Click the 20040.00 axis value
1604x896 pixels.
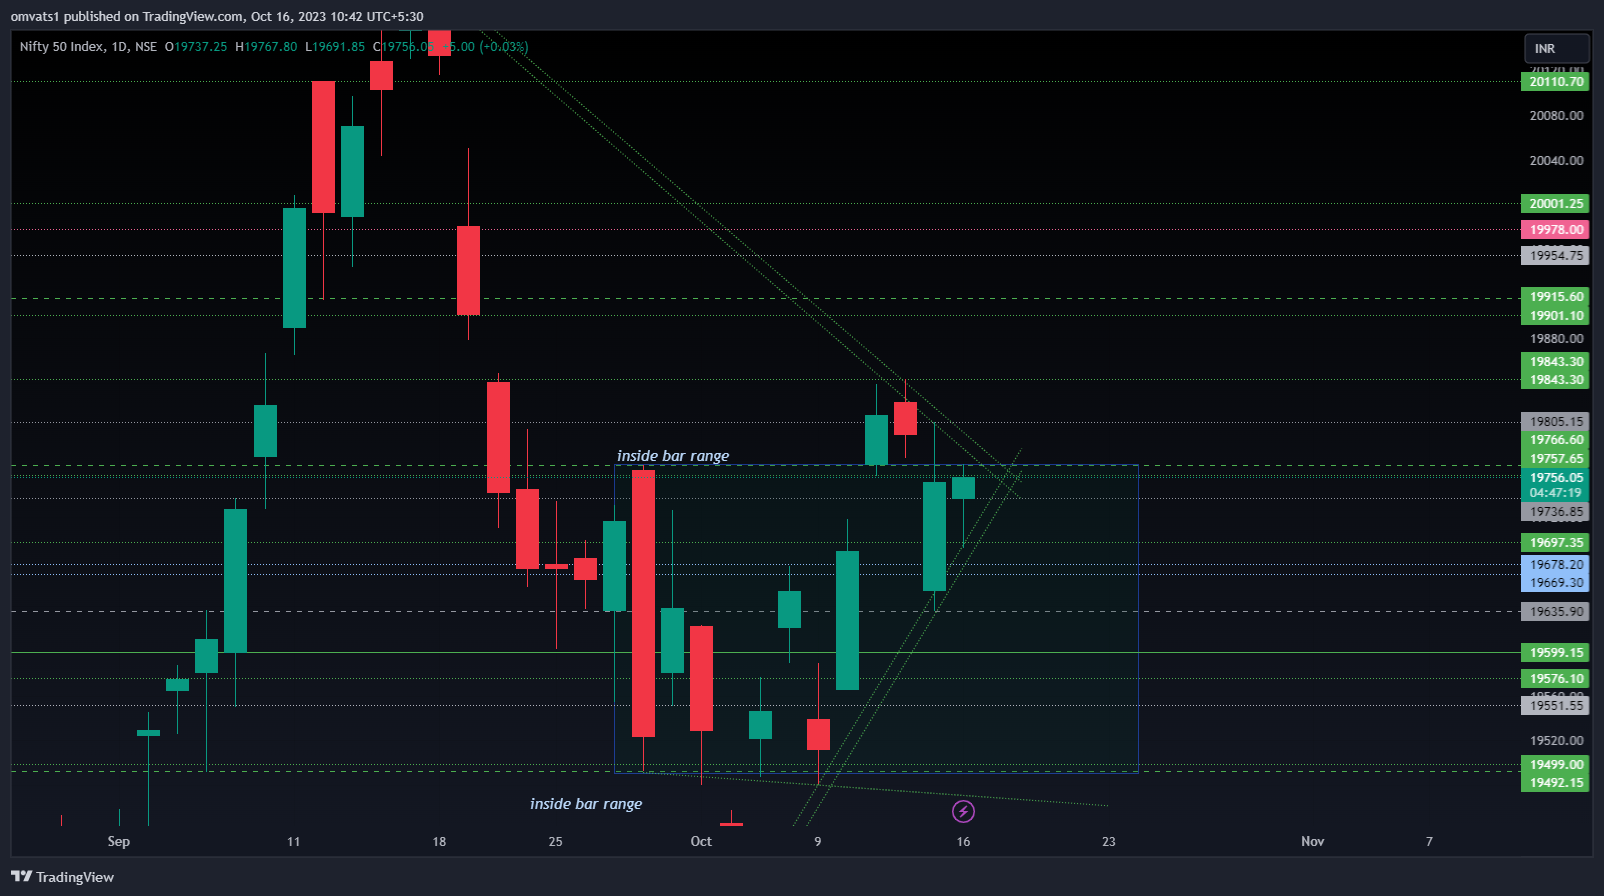pyautogui.click(x=1556, y=161)
